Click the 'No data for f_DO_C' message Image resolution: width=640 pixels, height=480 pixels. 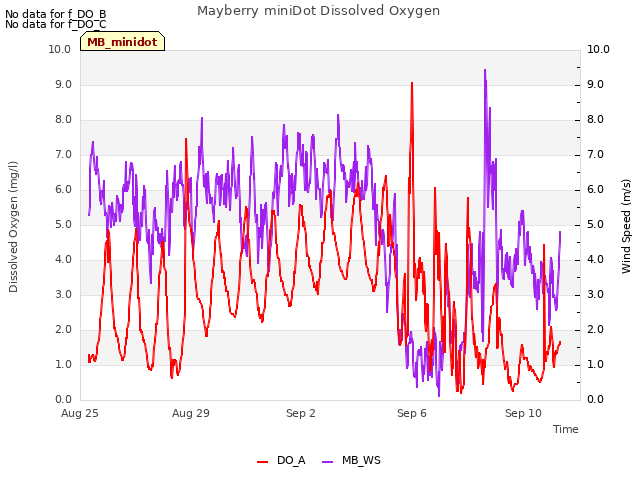tap(56, 24)
